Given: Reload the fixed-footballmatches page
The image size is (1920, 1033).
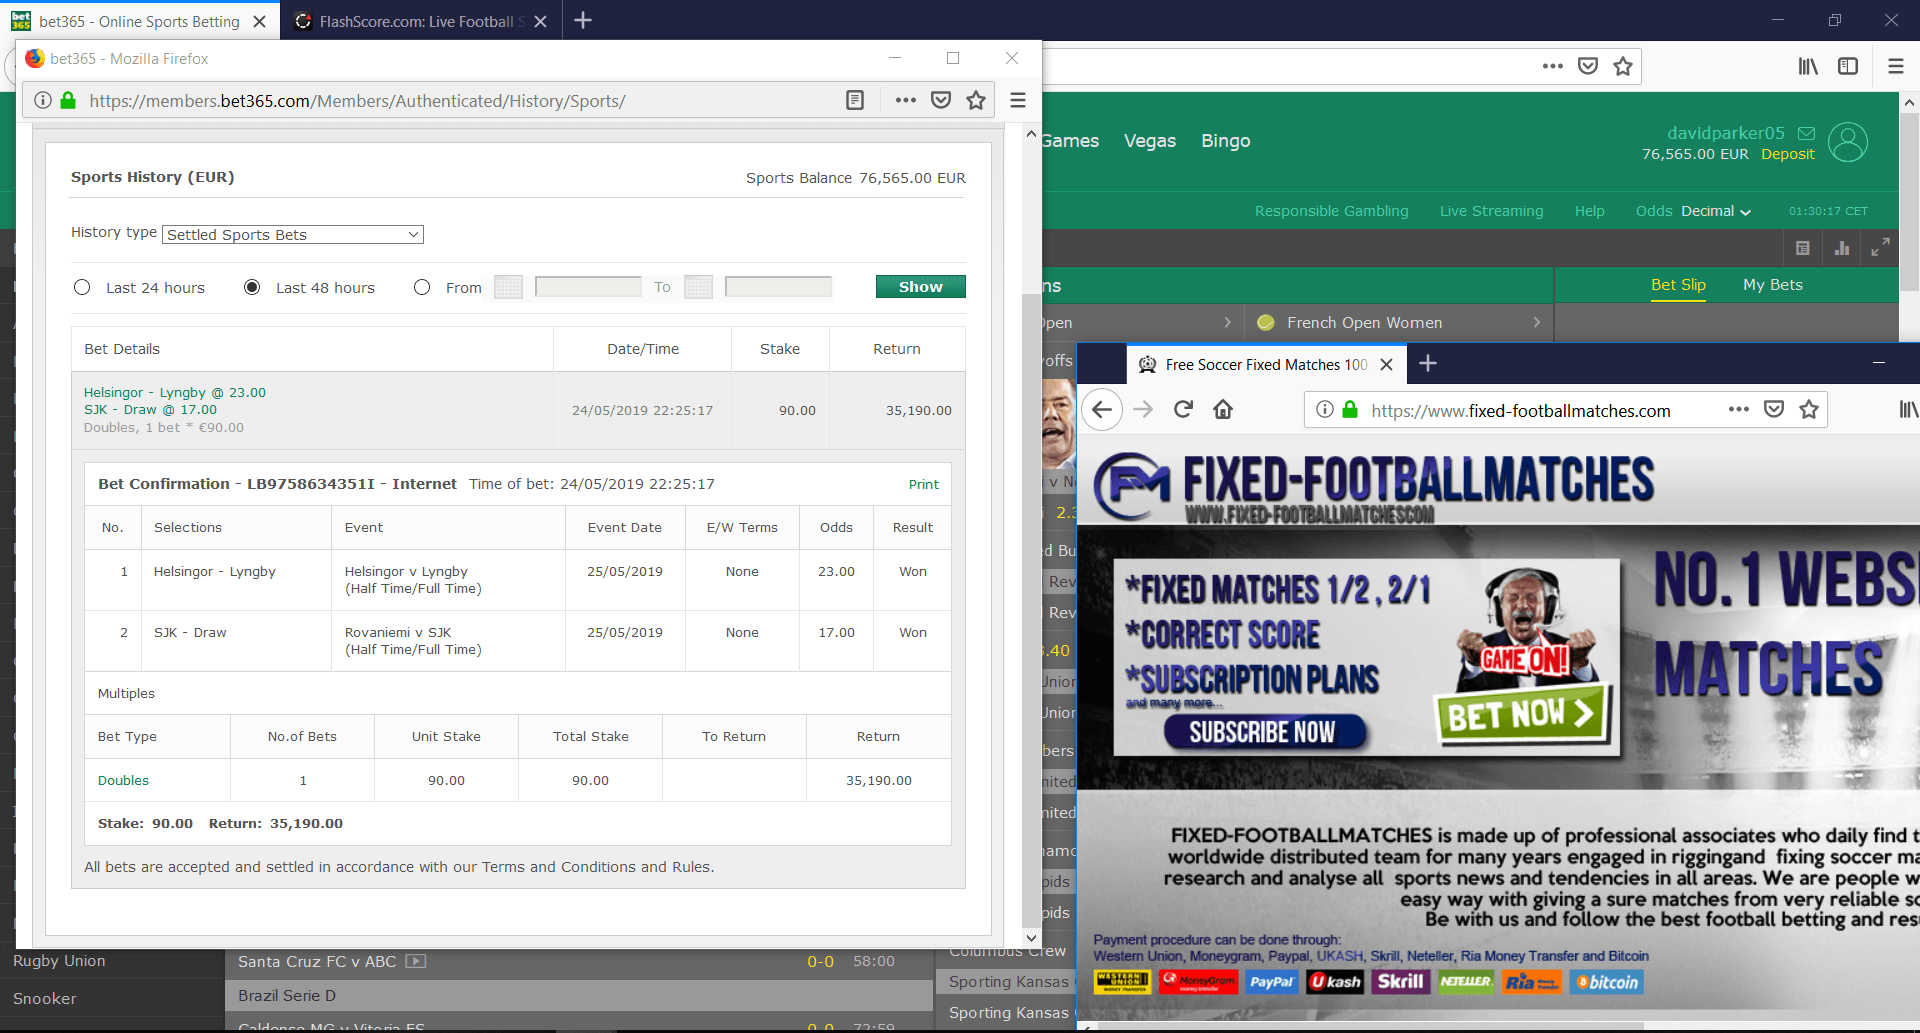Looking at the screenshot, I should [1183, 410].
